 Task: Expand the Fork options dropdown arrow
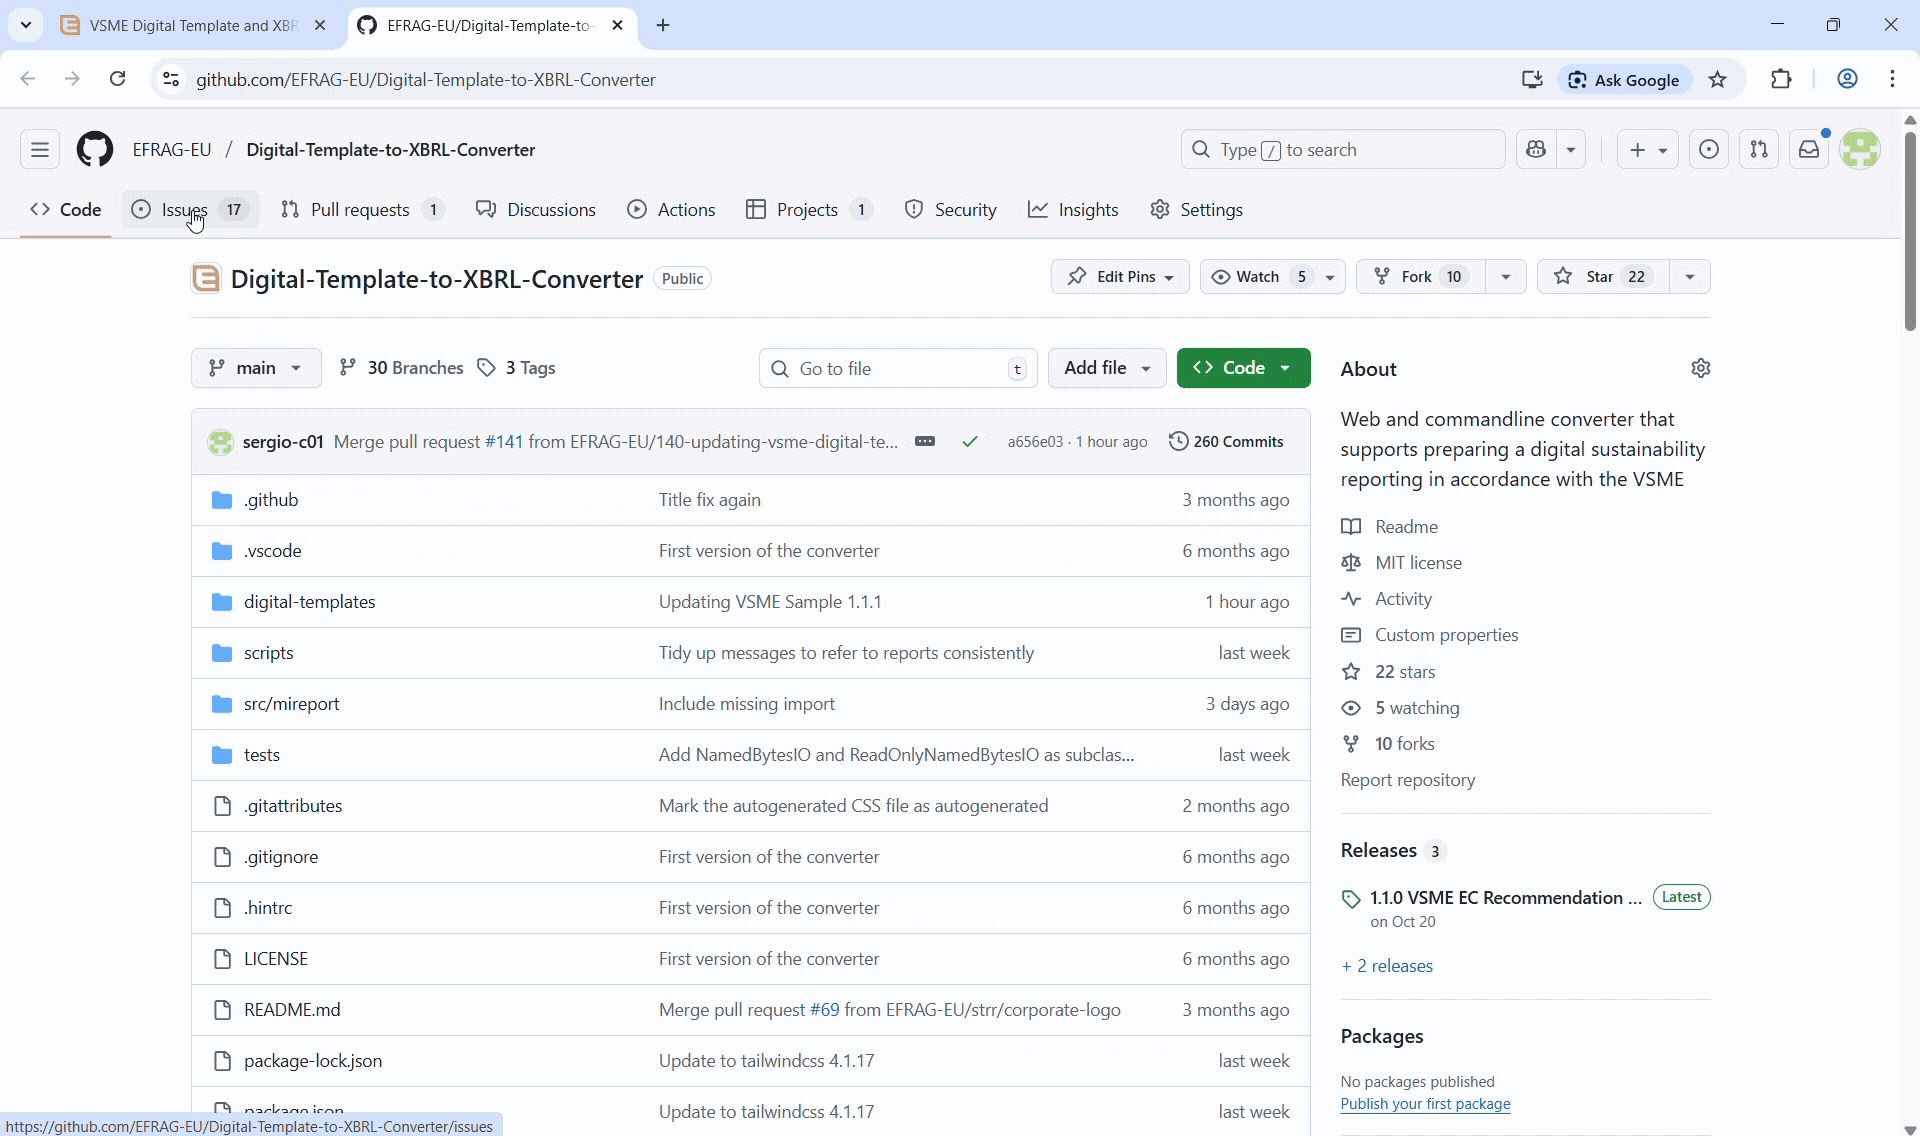pyautogui.click(x=1505, y=277)
